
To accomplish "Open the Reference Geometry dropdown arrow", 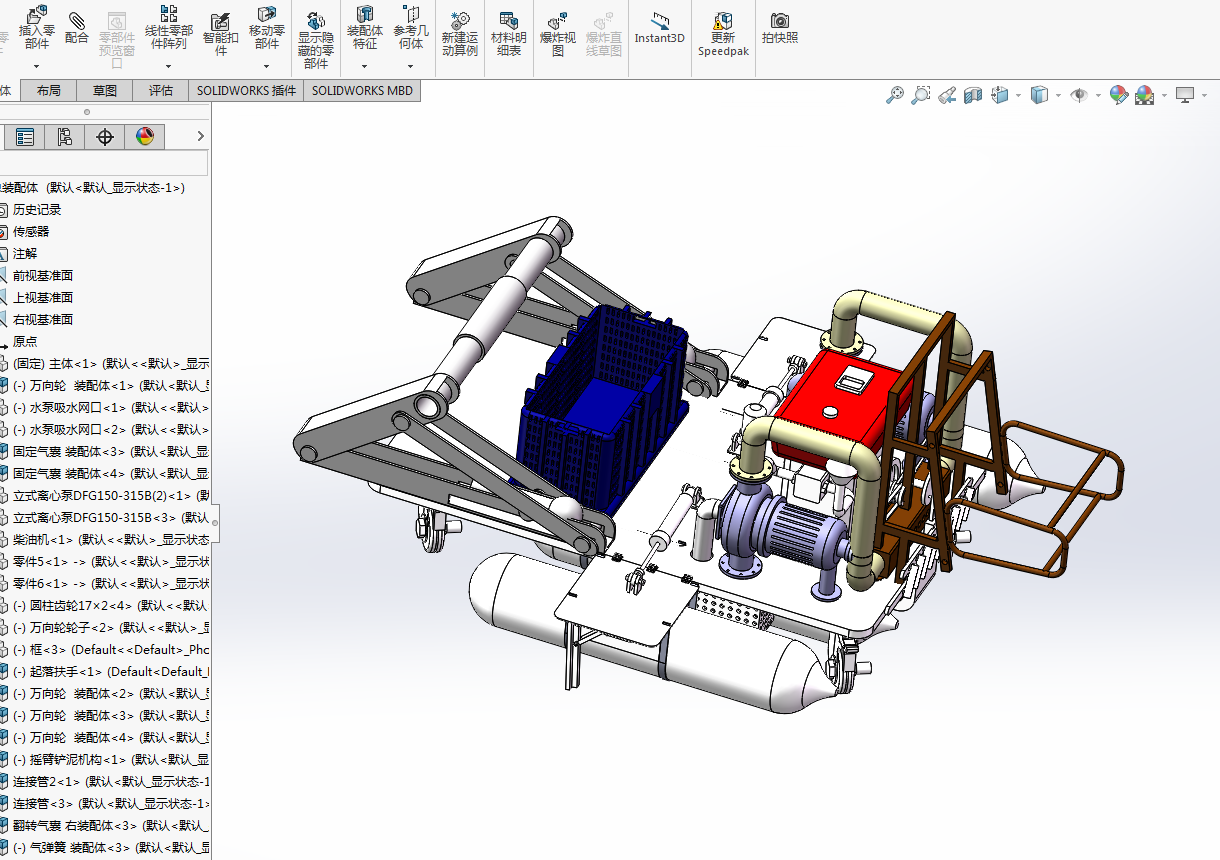I will pyautogui.click(x=411, y=67).
